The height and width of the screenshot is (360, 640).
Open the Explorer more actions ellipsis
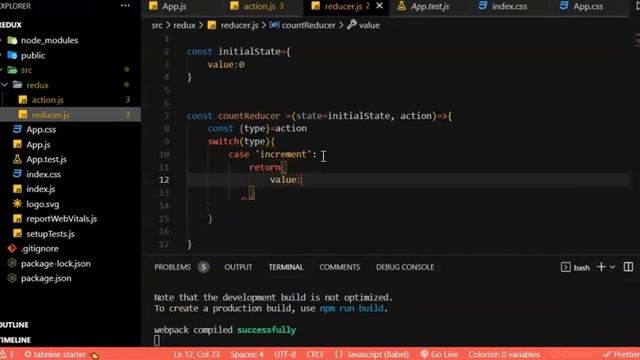pyautogui.click(x=125, y=6)
